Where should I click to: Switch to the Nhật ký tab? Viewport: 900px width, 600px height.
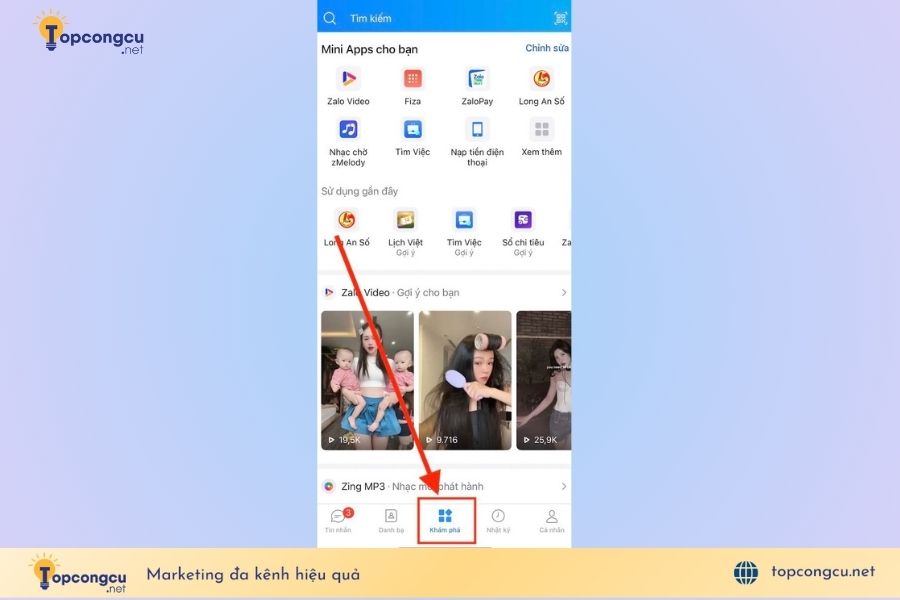tap(498, 520)
